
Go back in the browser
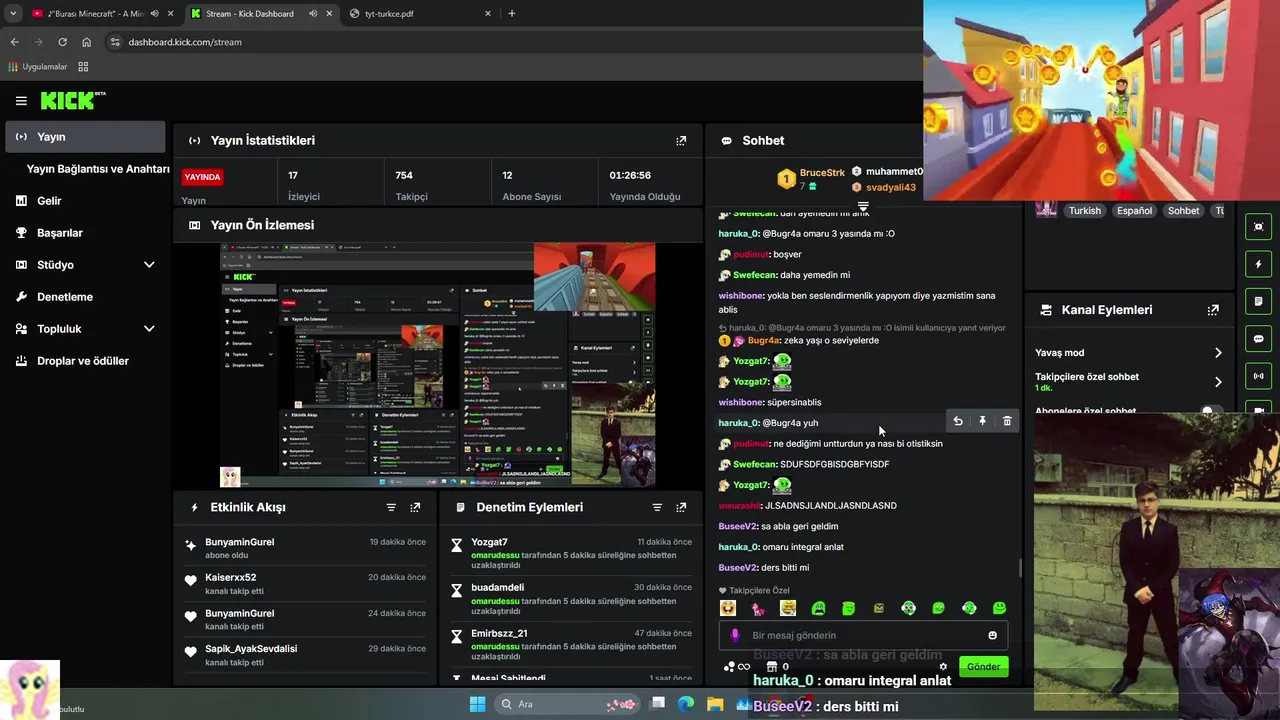(15, 42)
